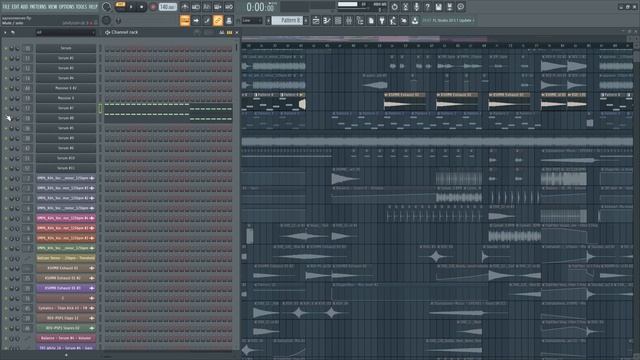The image size is (640, 360).
Task: Select the Massive X channel button
Action: pos(66,98)
